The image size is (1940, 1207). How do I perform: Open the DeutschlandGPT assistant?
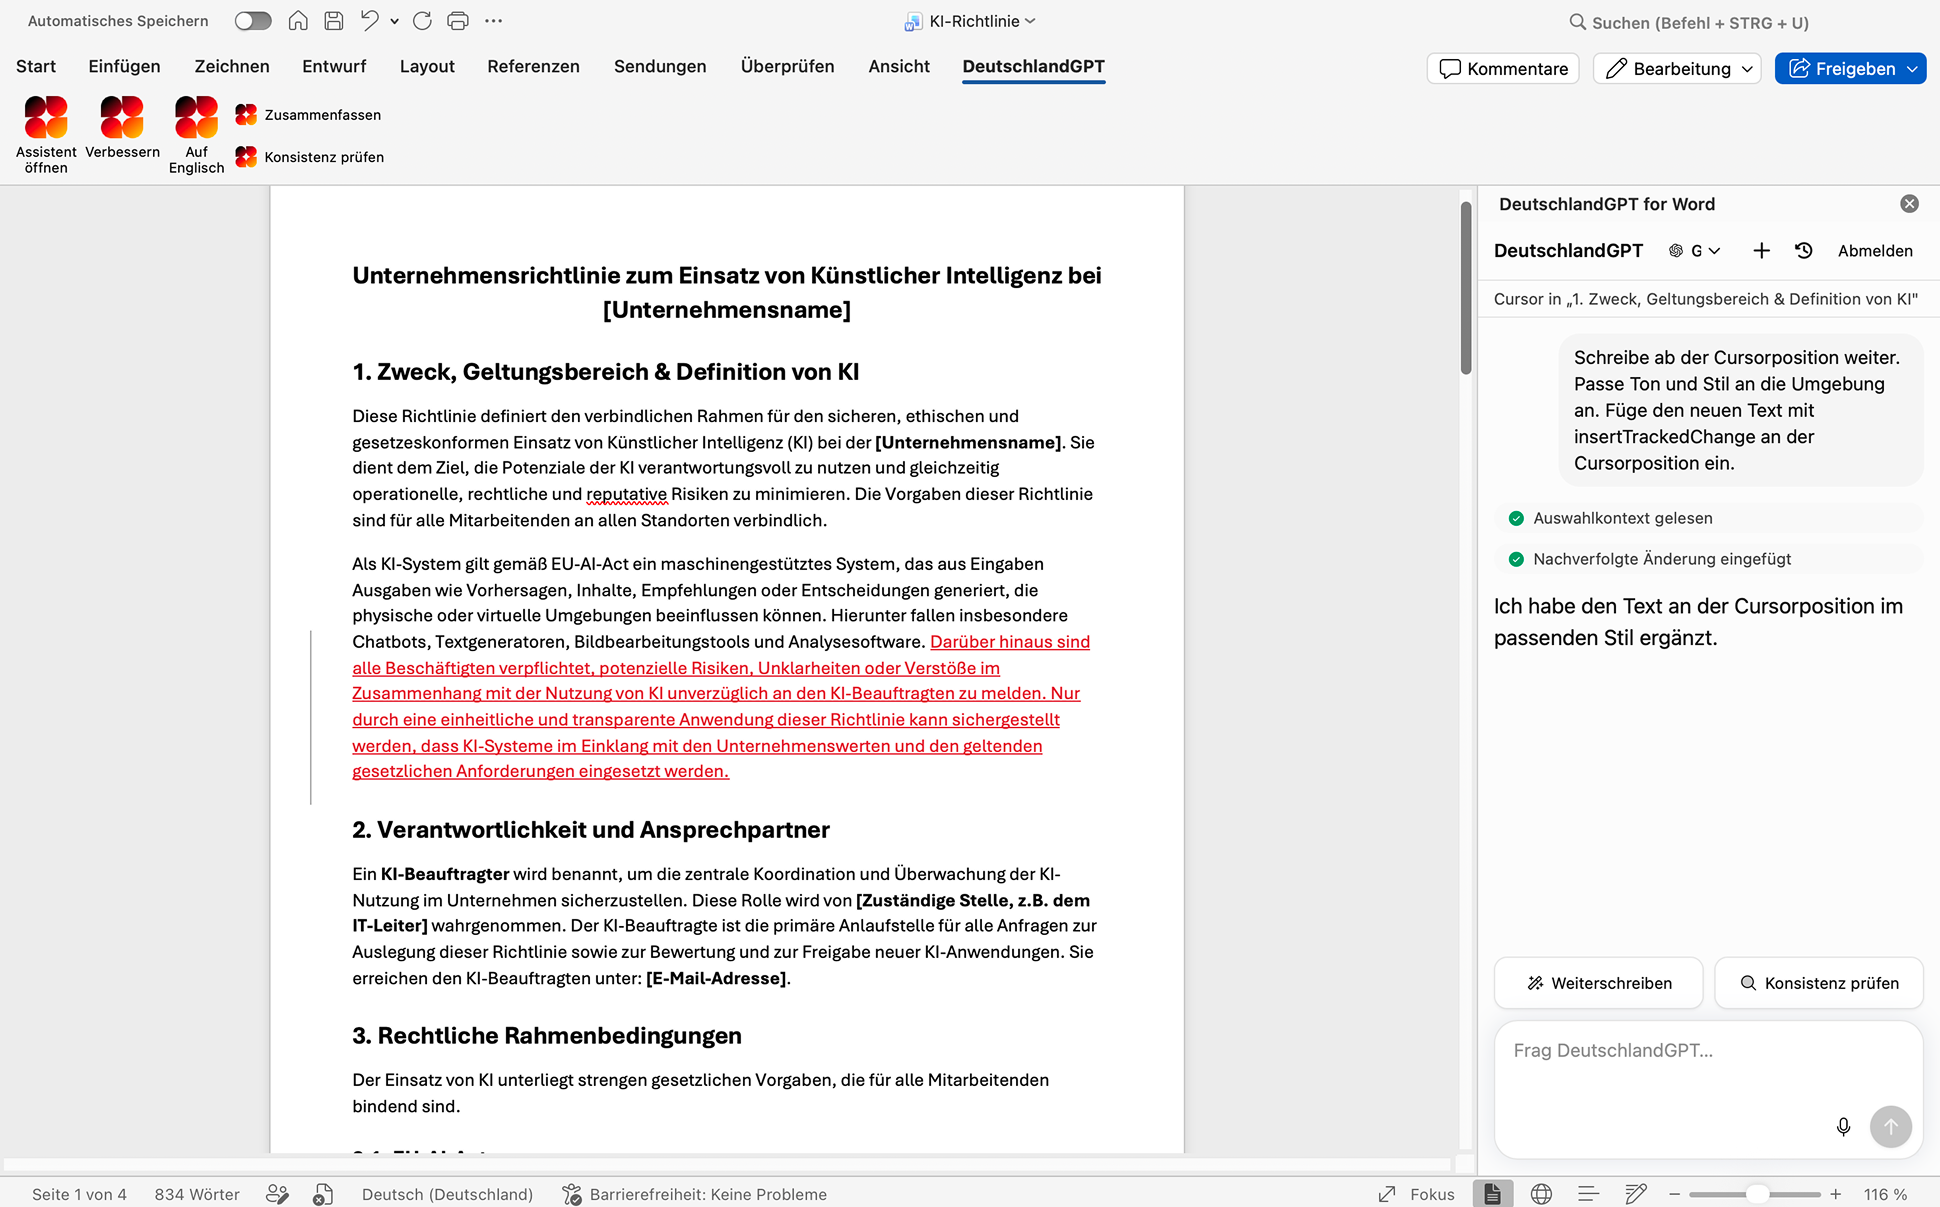46,134
